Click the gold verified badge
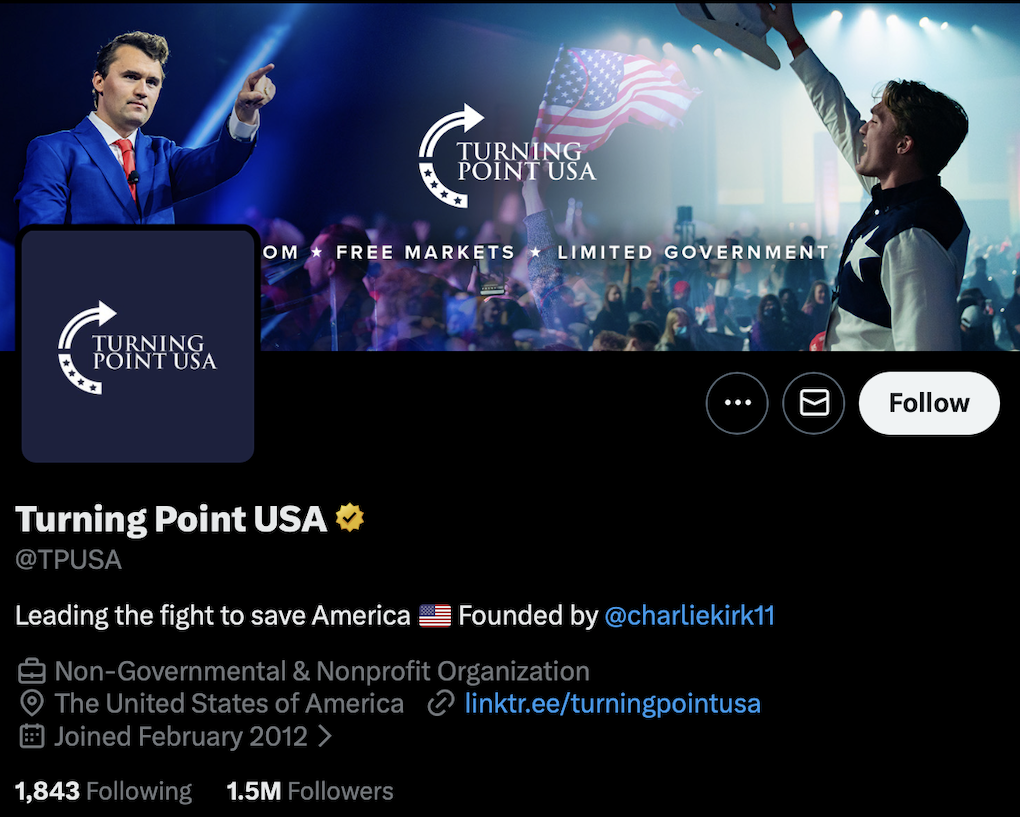The image size is (1020, 817). [x=349, y=518]
